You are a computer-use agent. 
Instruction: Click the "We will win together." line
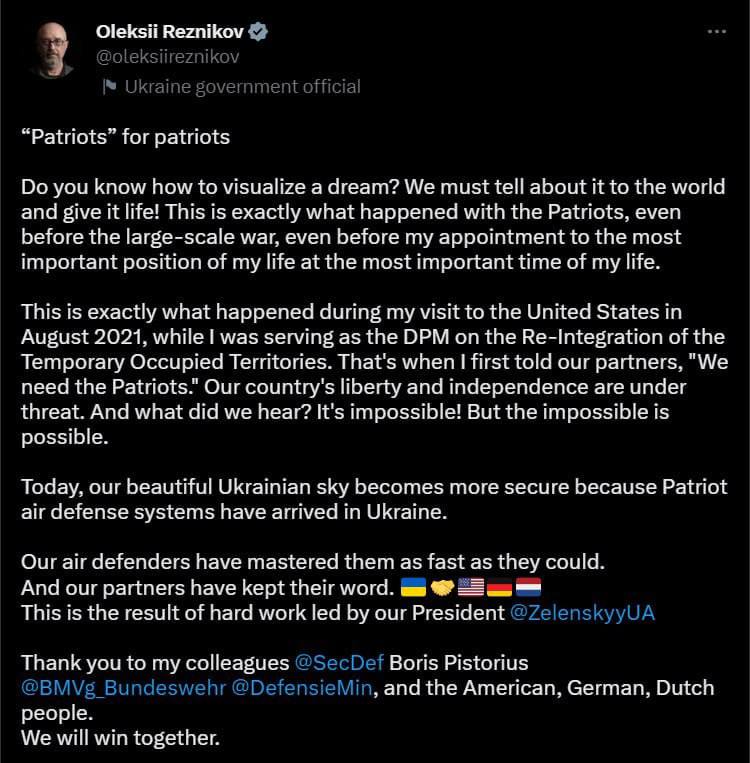pos(120,740)
